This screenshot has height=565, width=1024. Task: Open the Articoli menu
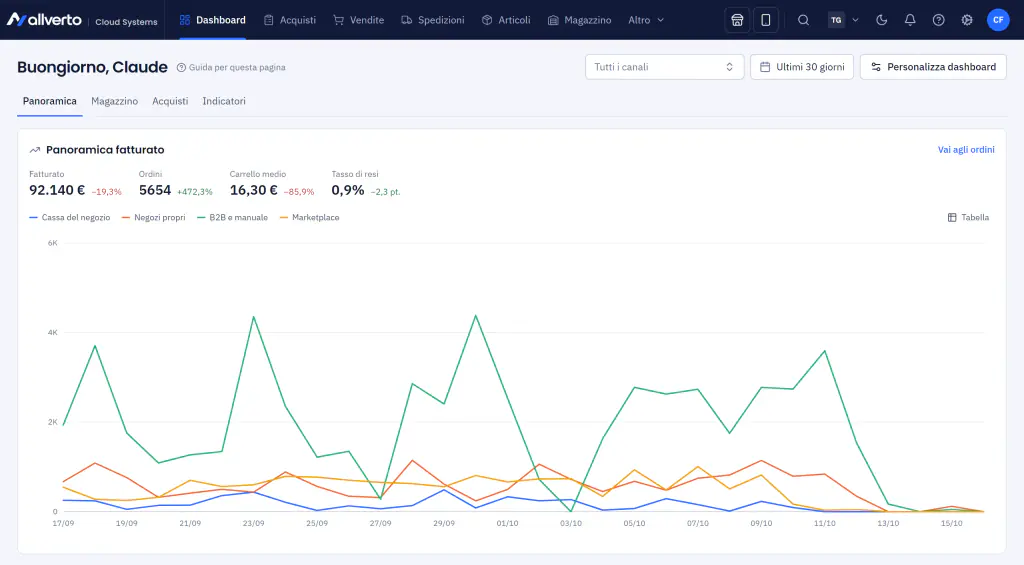coord(506,20)
